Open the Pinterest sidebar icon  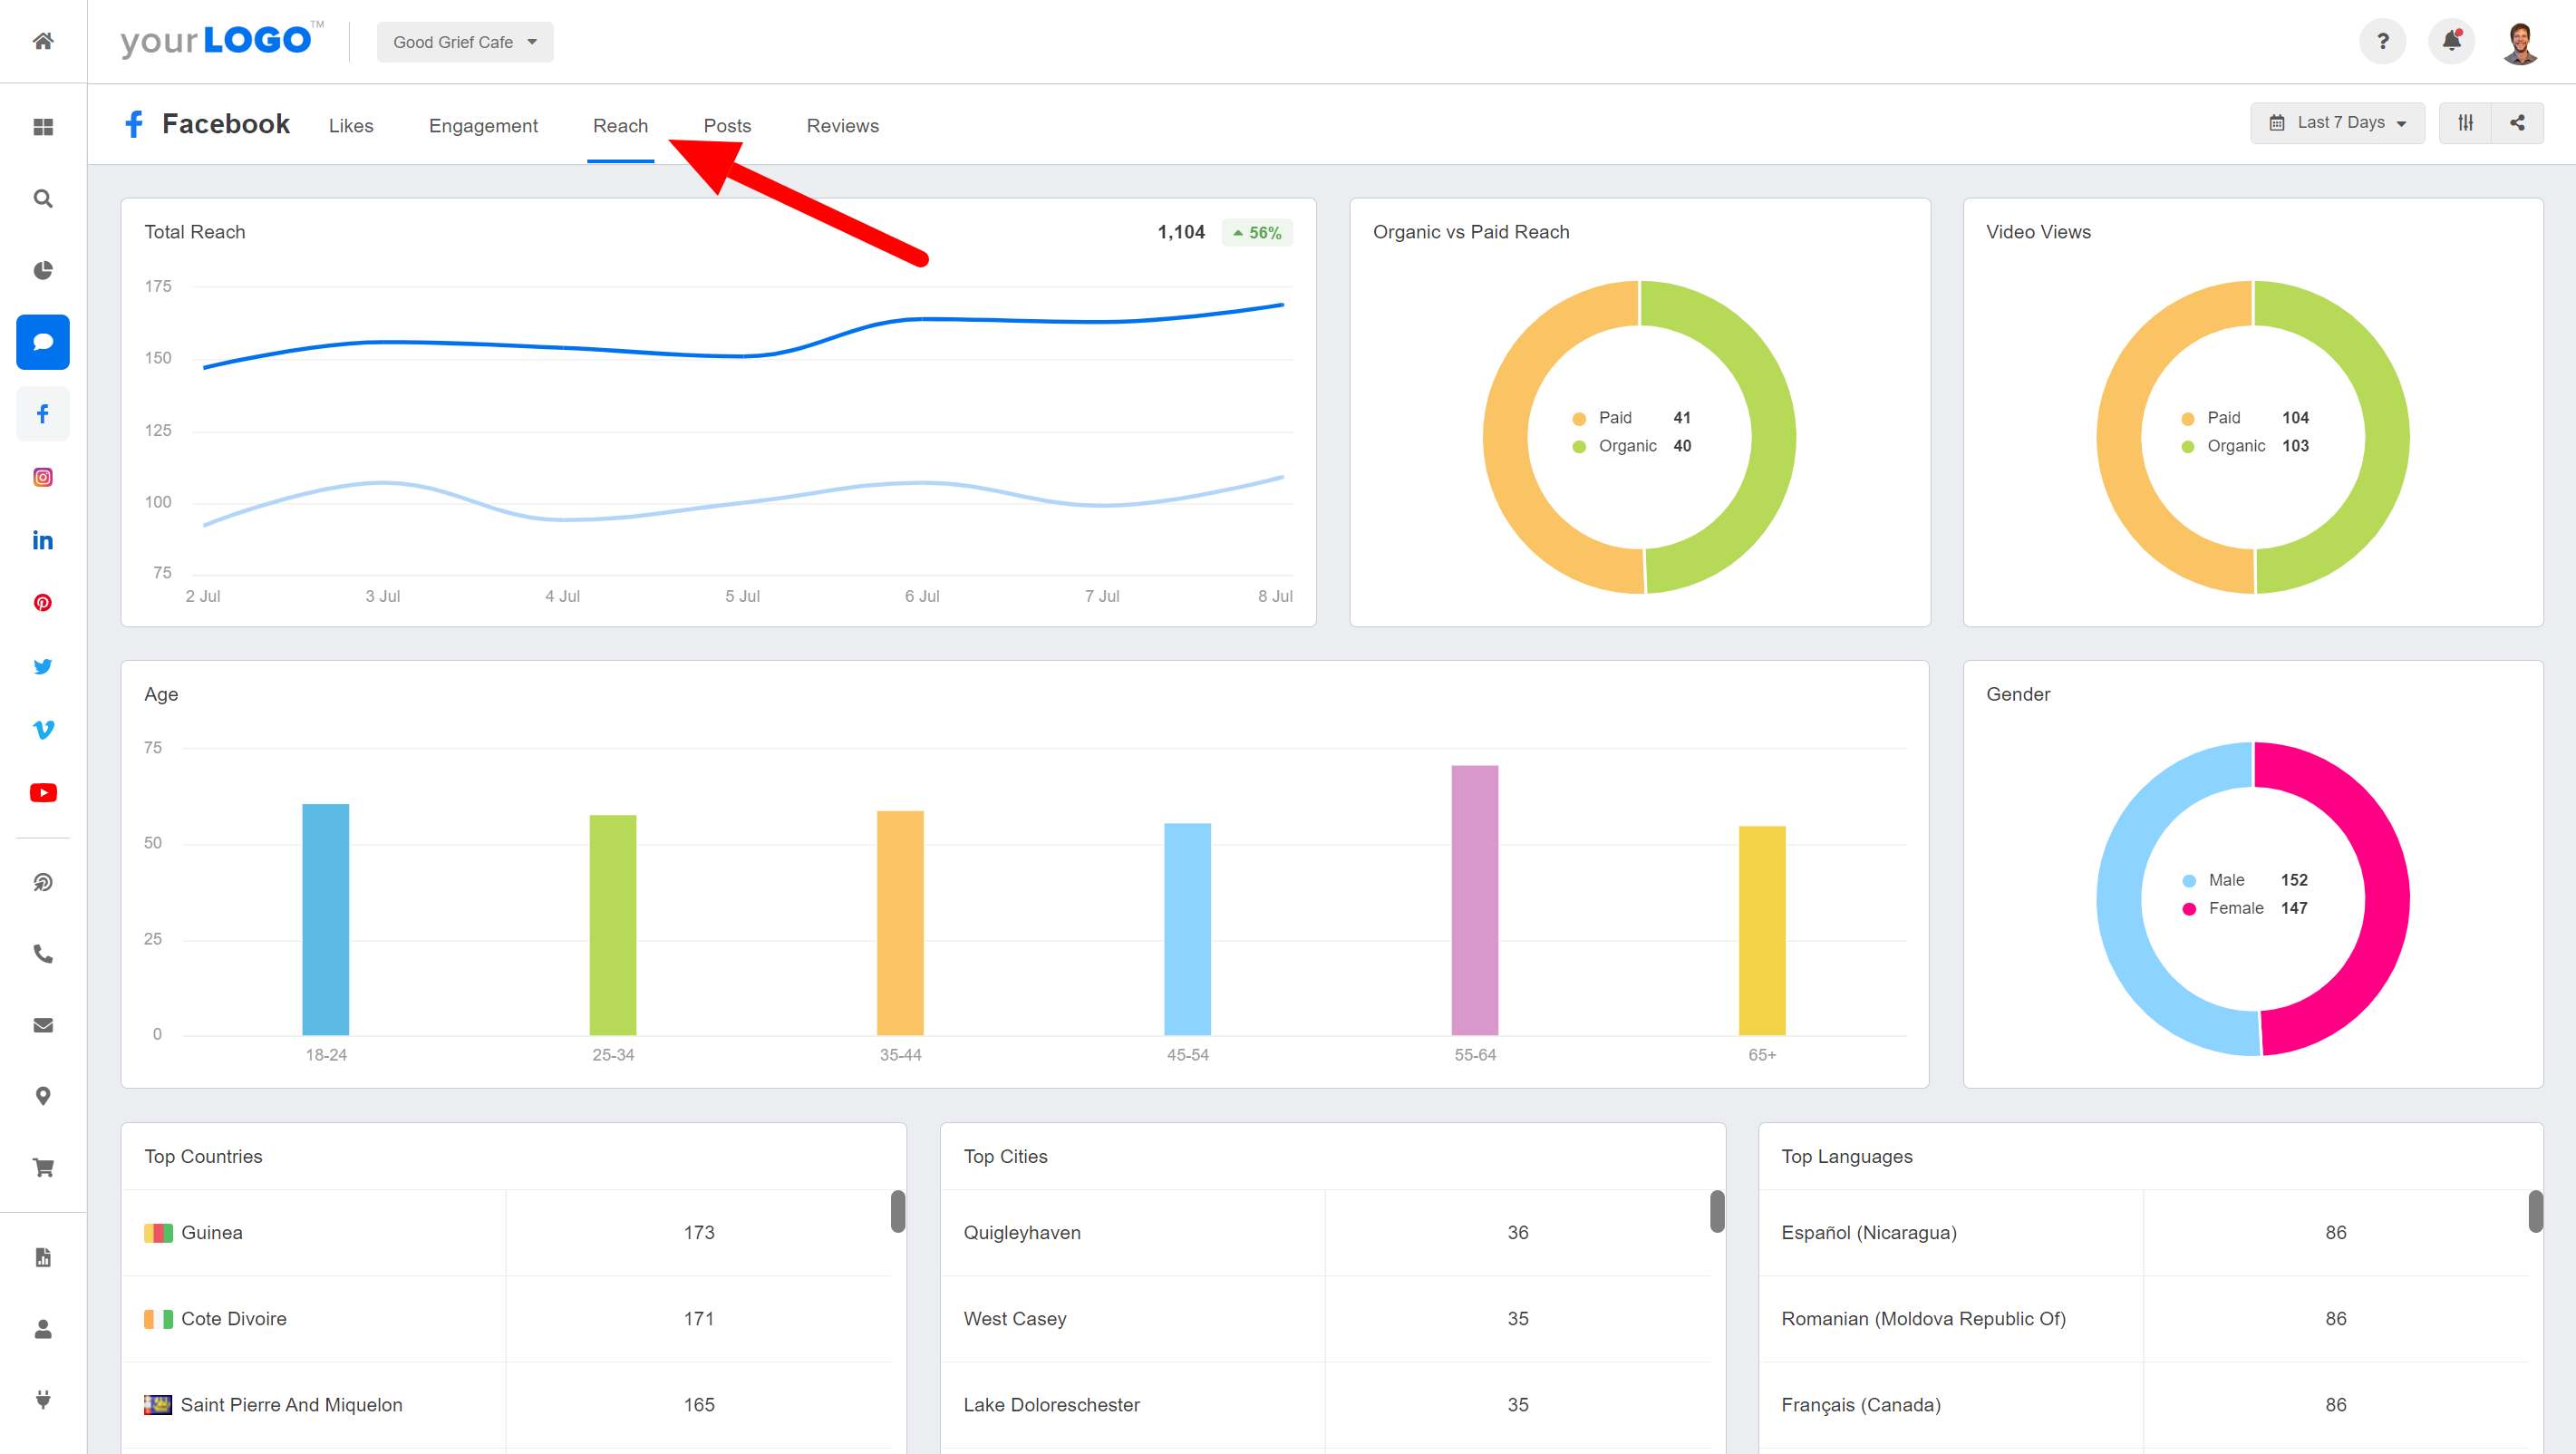pyautogui.click(x=43, y=603)
